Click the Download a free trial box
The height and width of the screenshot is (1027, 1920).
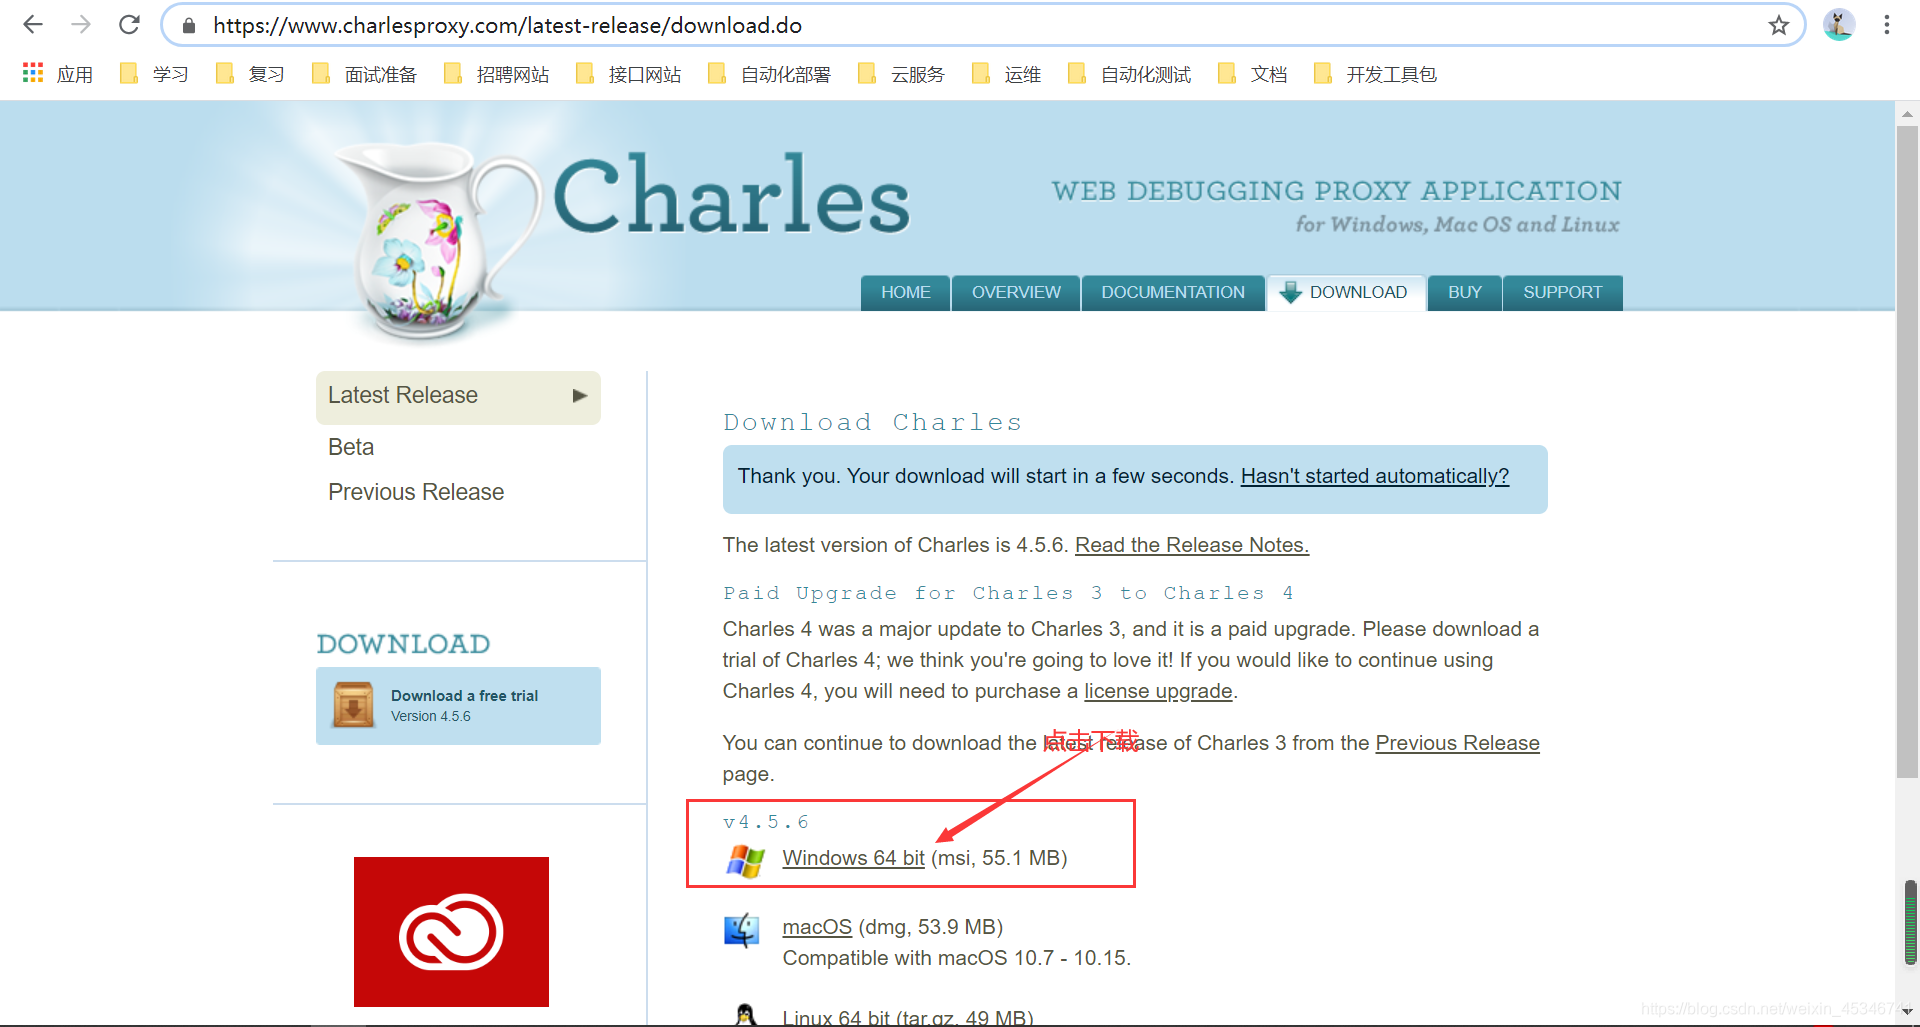[458, 706]
